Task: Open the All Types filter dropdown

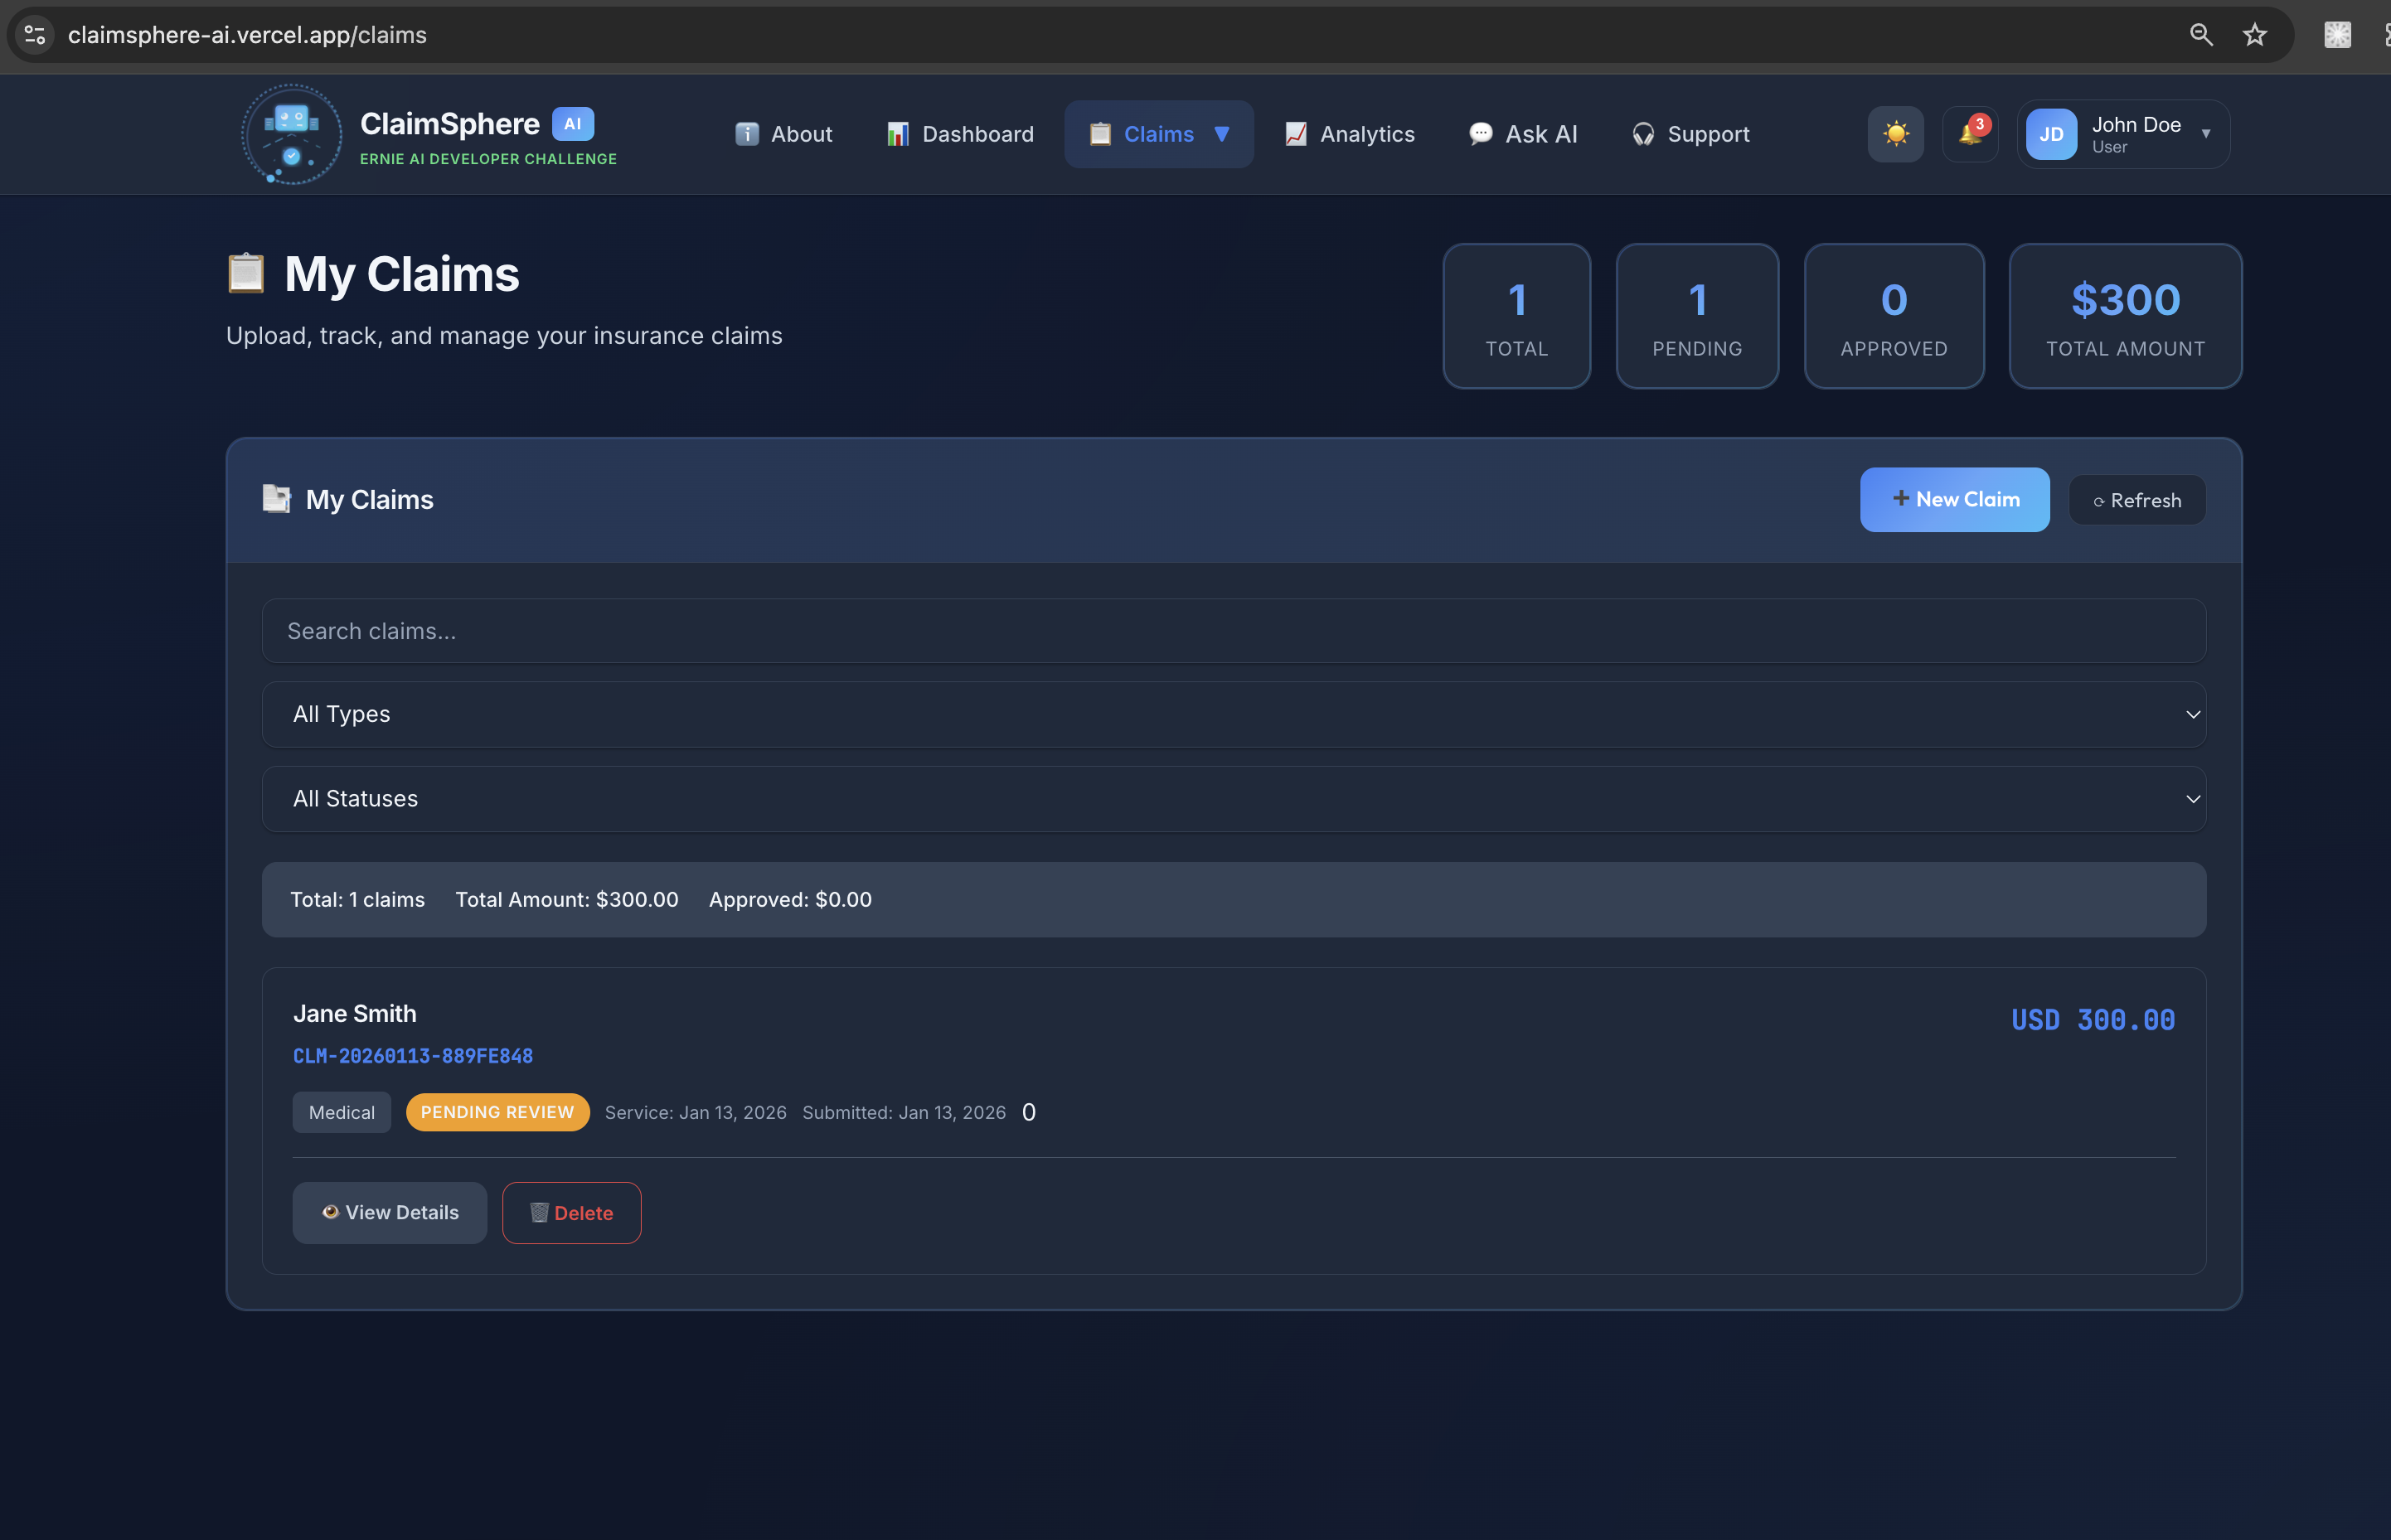Action: 1233,714
